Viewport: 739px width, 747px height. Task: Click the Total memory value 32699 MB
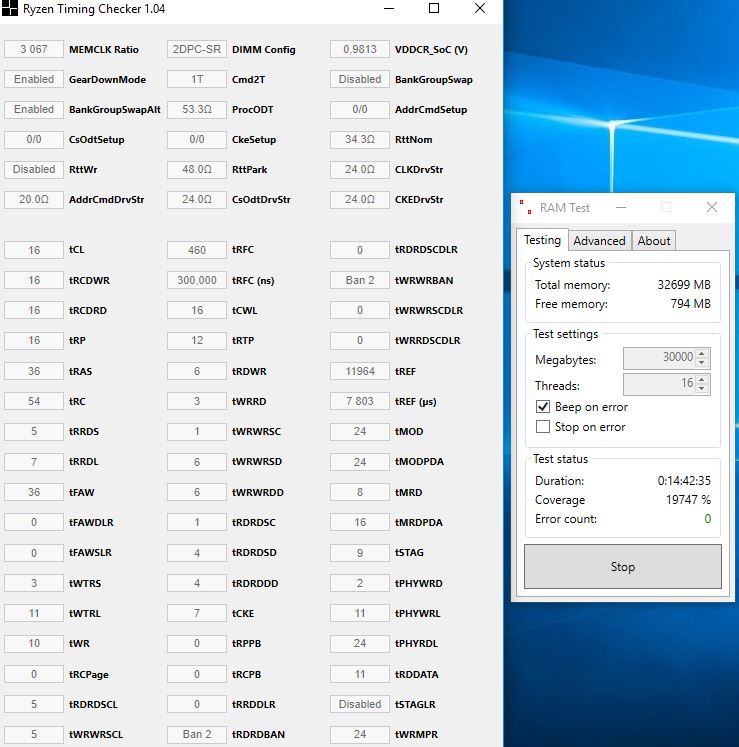click(684, 284)
